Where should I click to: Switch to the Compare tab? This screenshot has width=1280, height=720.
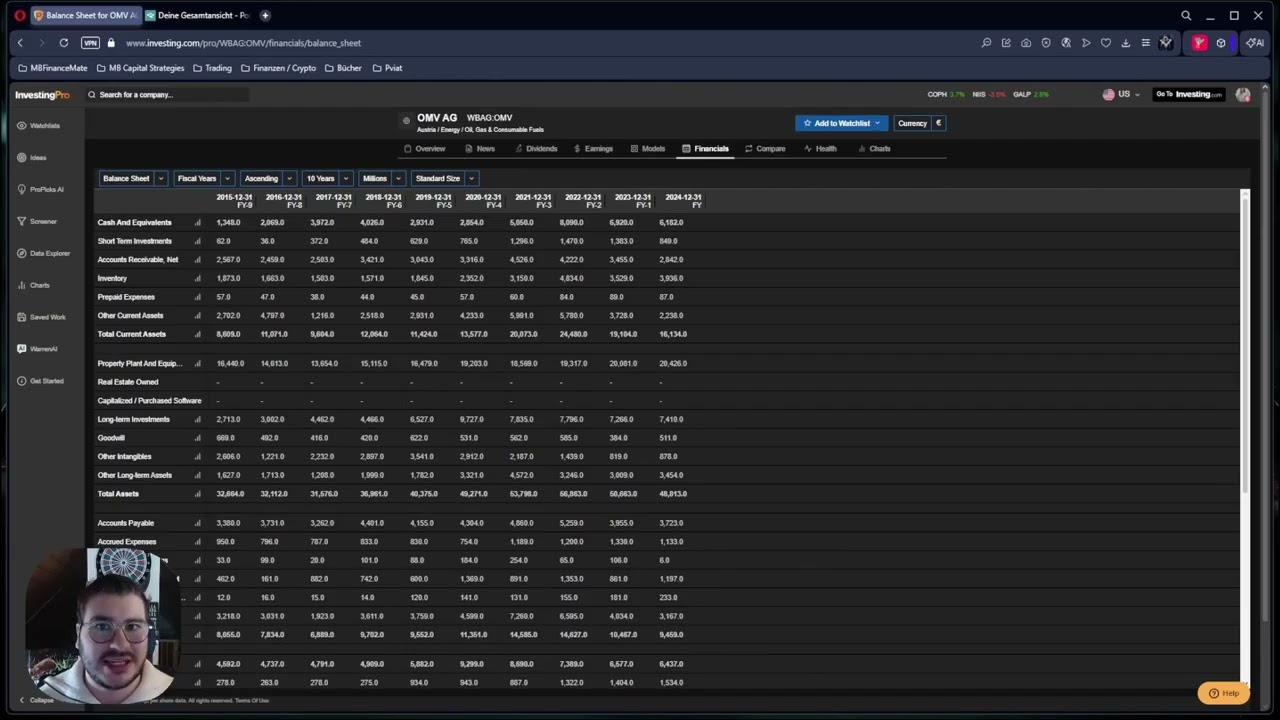point(765,149)
